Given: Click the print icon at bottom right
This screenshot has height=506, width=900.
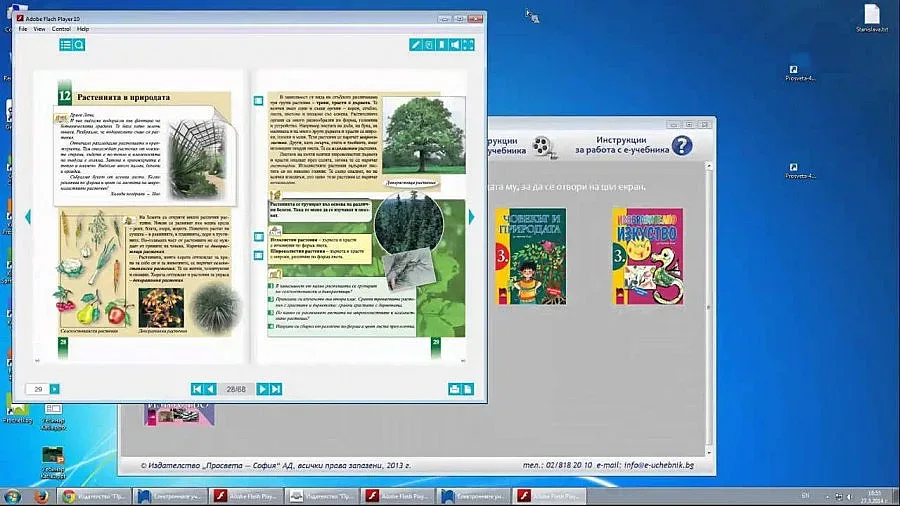Looking at the screenshot, I should pyautogui.click(x=454, y=389).
